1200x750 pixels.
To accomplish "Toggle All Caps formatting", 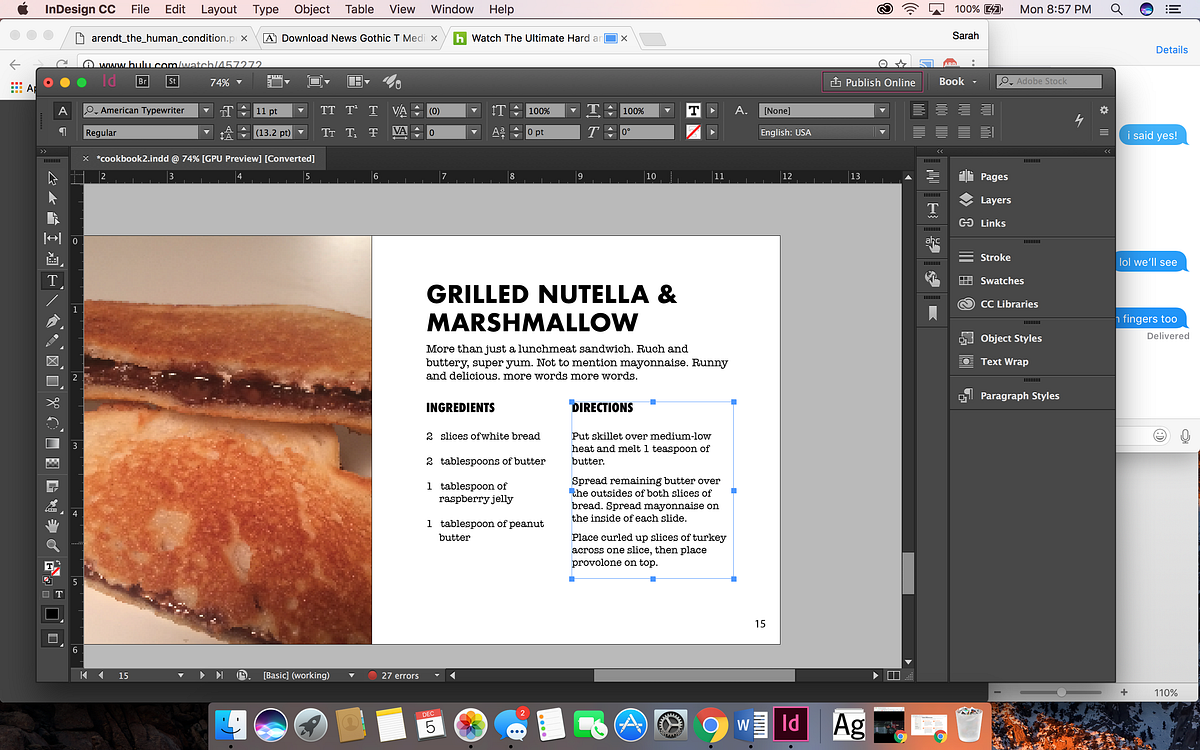I will pyautogui.click(x=328, y=111).
